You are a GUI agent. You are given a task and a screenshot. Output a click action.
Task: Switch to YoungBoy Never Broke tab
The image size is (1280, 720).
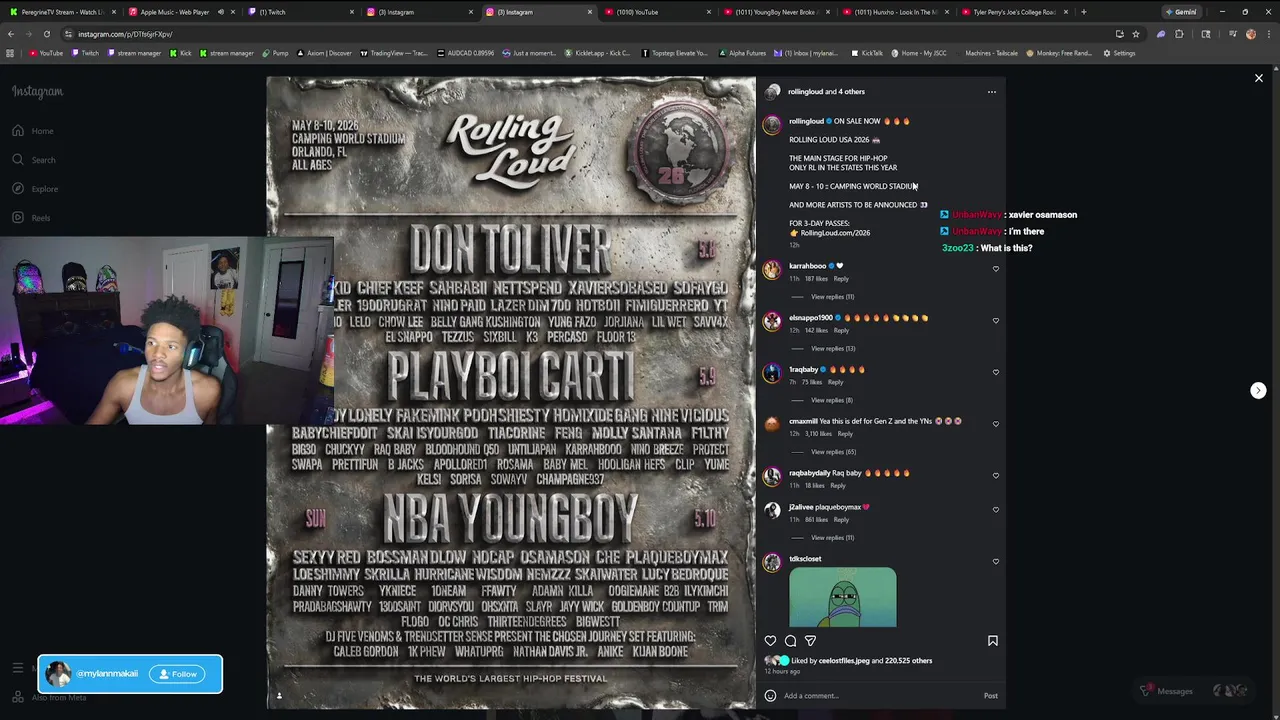pyautogui.click(x=775, y=12)
